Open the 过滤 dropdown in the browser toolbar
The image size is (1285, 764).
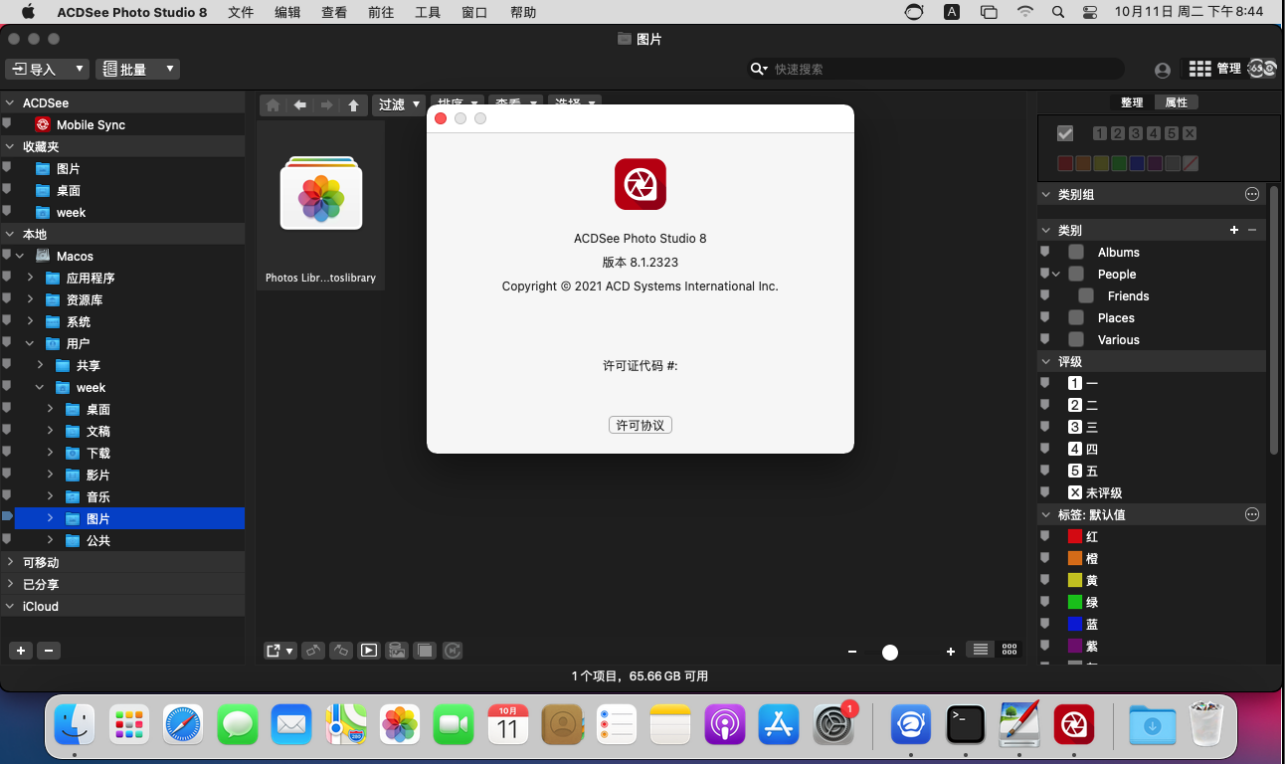click(398, 105)
